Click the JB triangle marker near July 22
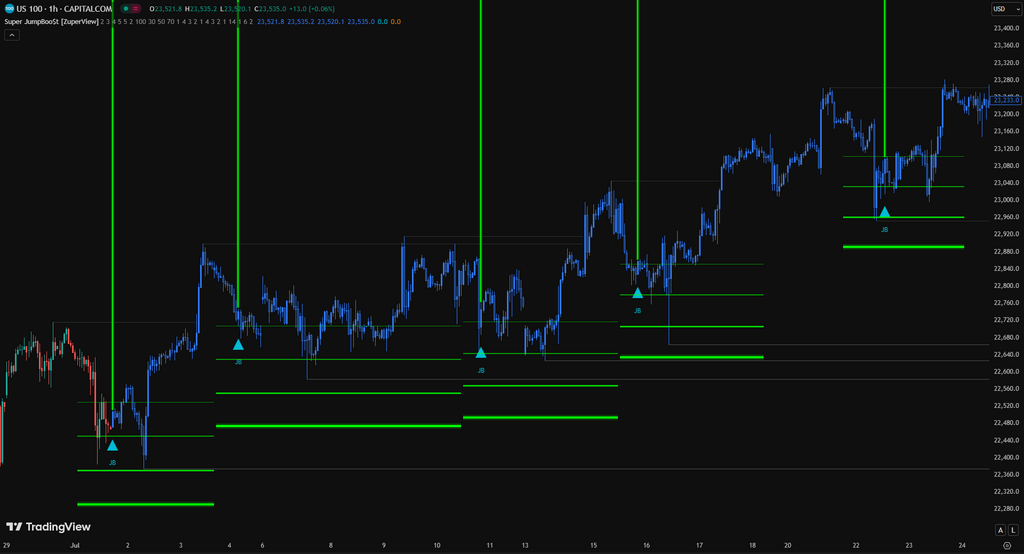This screenshot has height=554, width=1024. (x=884, y=212)
